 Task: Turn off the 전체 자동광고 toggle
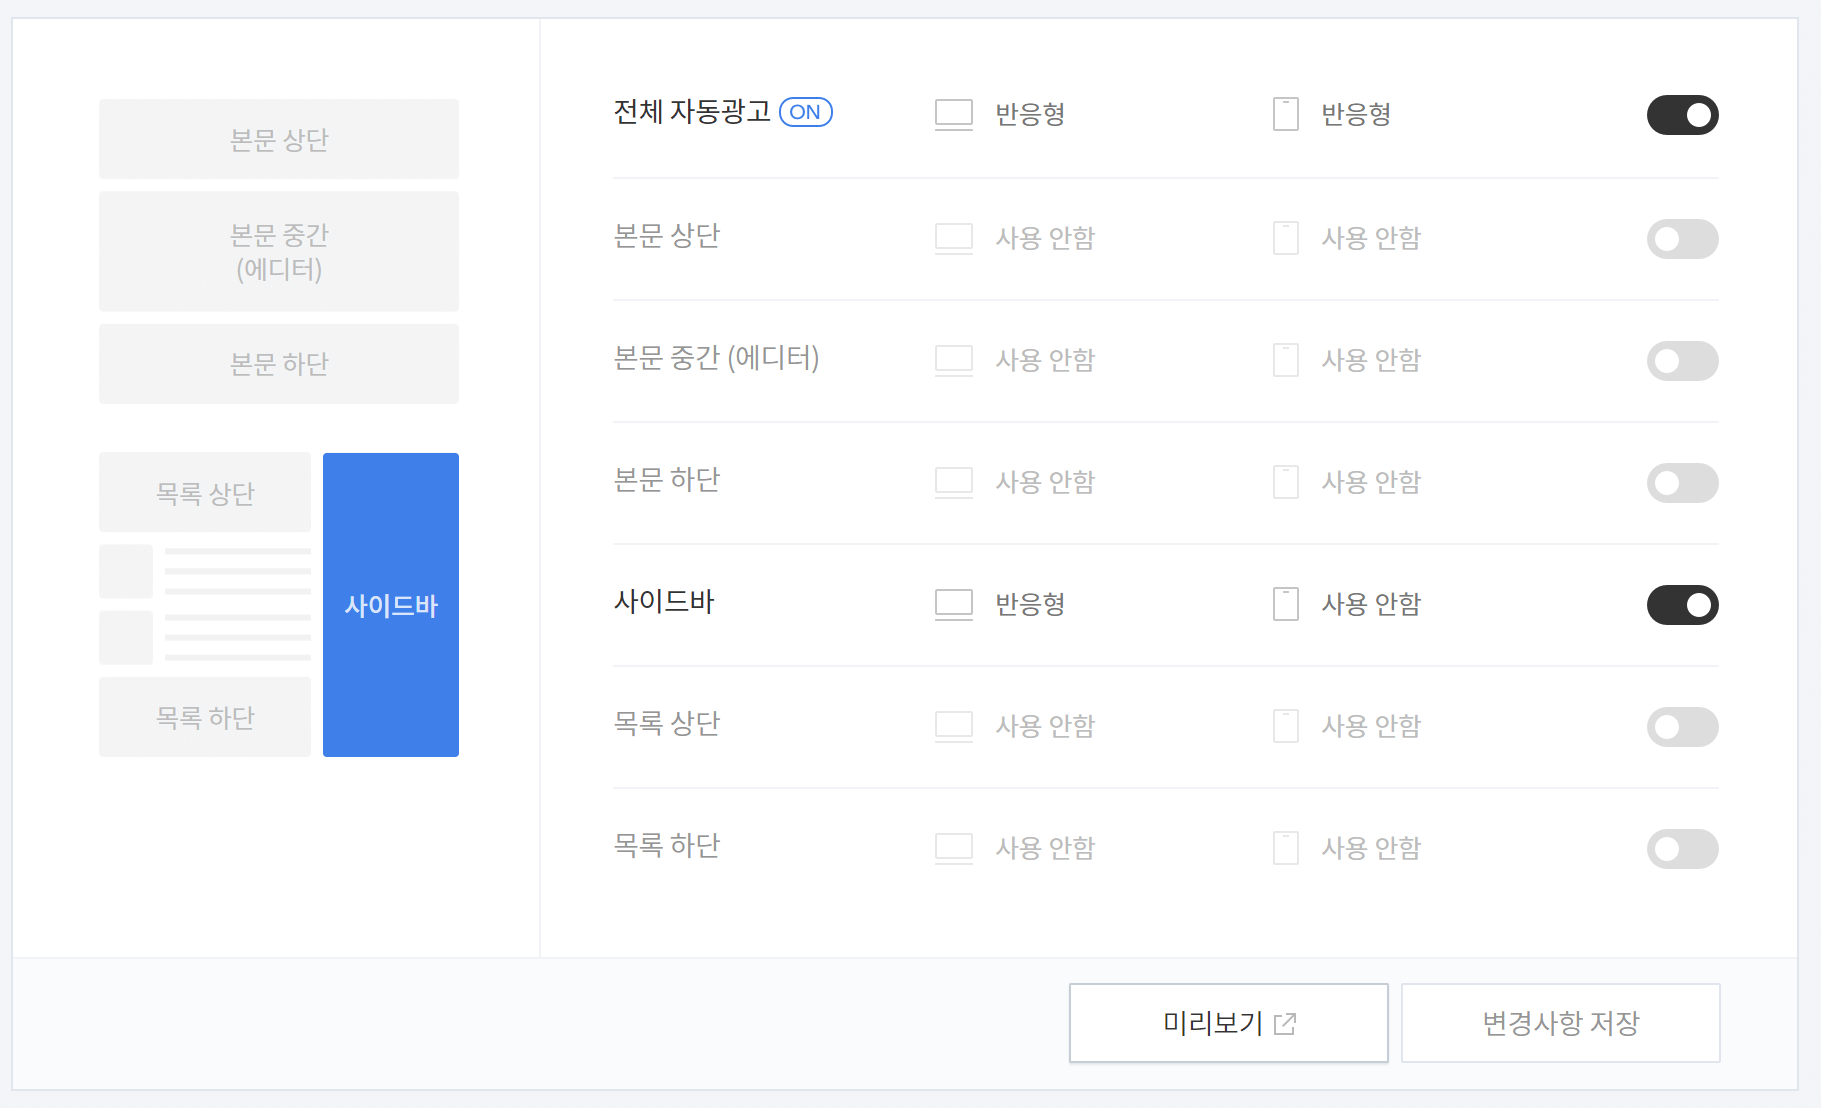click(1683, 115)
